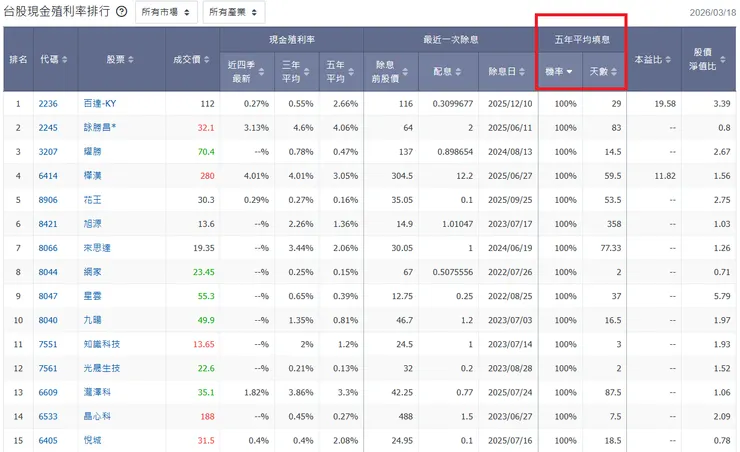This screenshot has width=740, height=452.
Task: Open stock code 6414 link
Action: [48, 176]
